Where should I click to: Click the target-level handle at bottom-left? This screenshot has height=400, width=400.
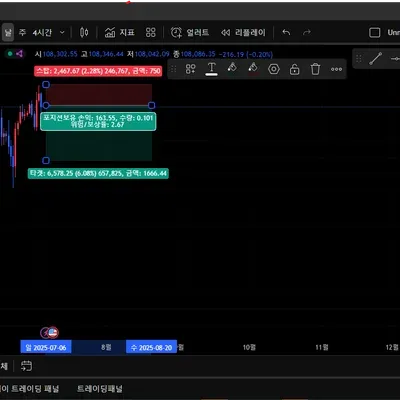(46, 161)
